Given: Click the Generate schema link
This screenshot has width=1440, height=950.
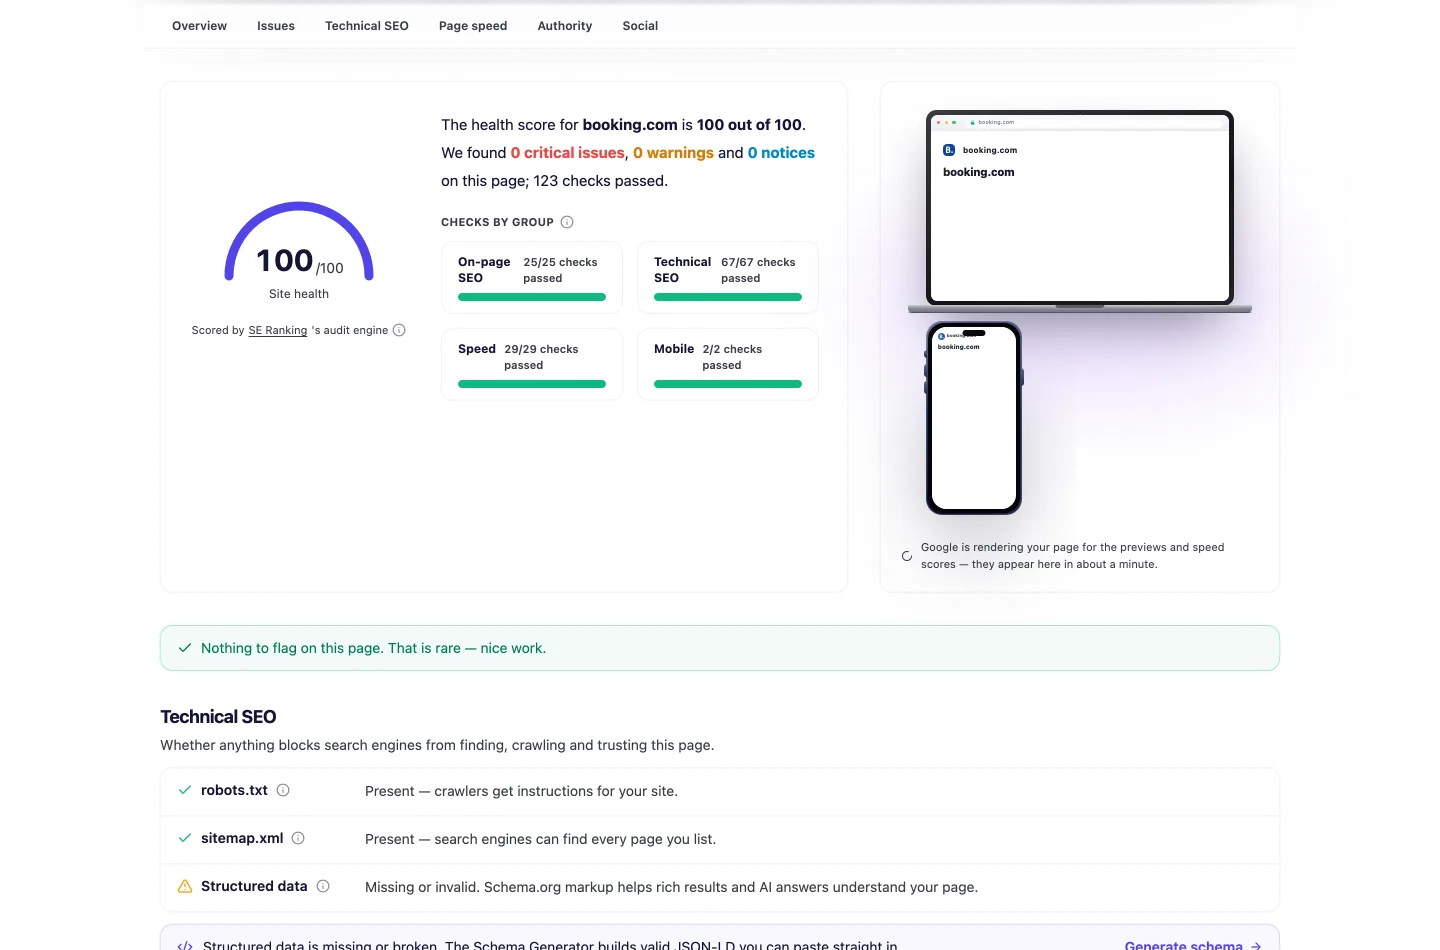Looking at the screenshot, I should pyautogui.click(x=1193, y=945).
